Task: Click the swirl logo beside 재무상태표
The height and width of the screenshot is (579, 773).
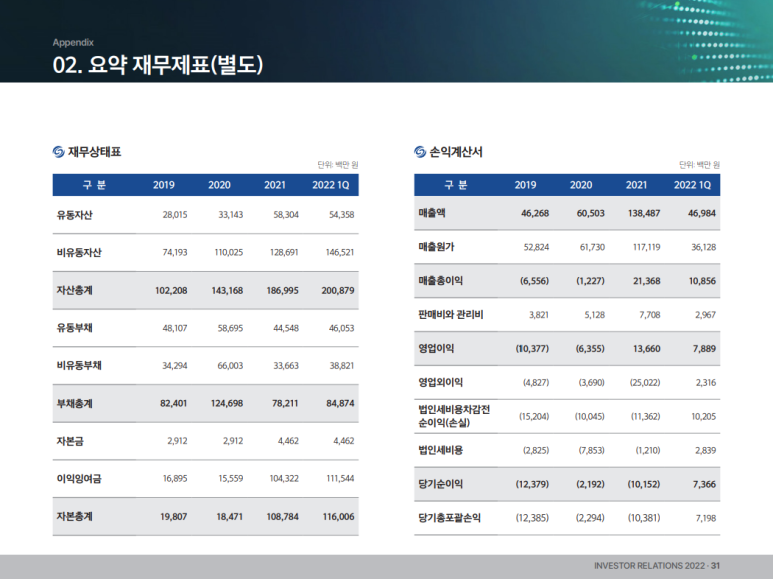Action: click(x=59, y=152)
